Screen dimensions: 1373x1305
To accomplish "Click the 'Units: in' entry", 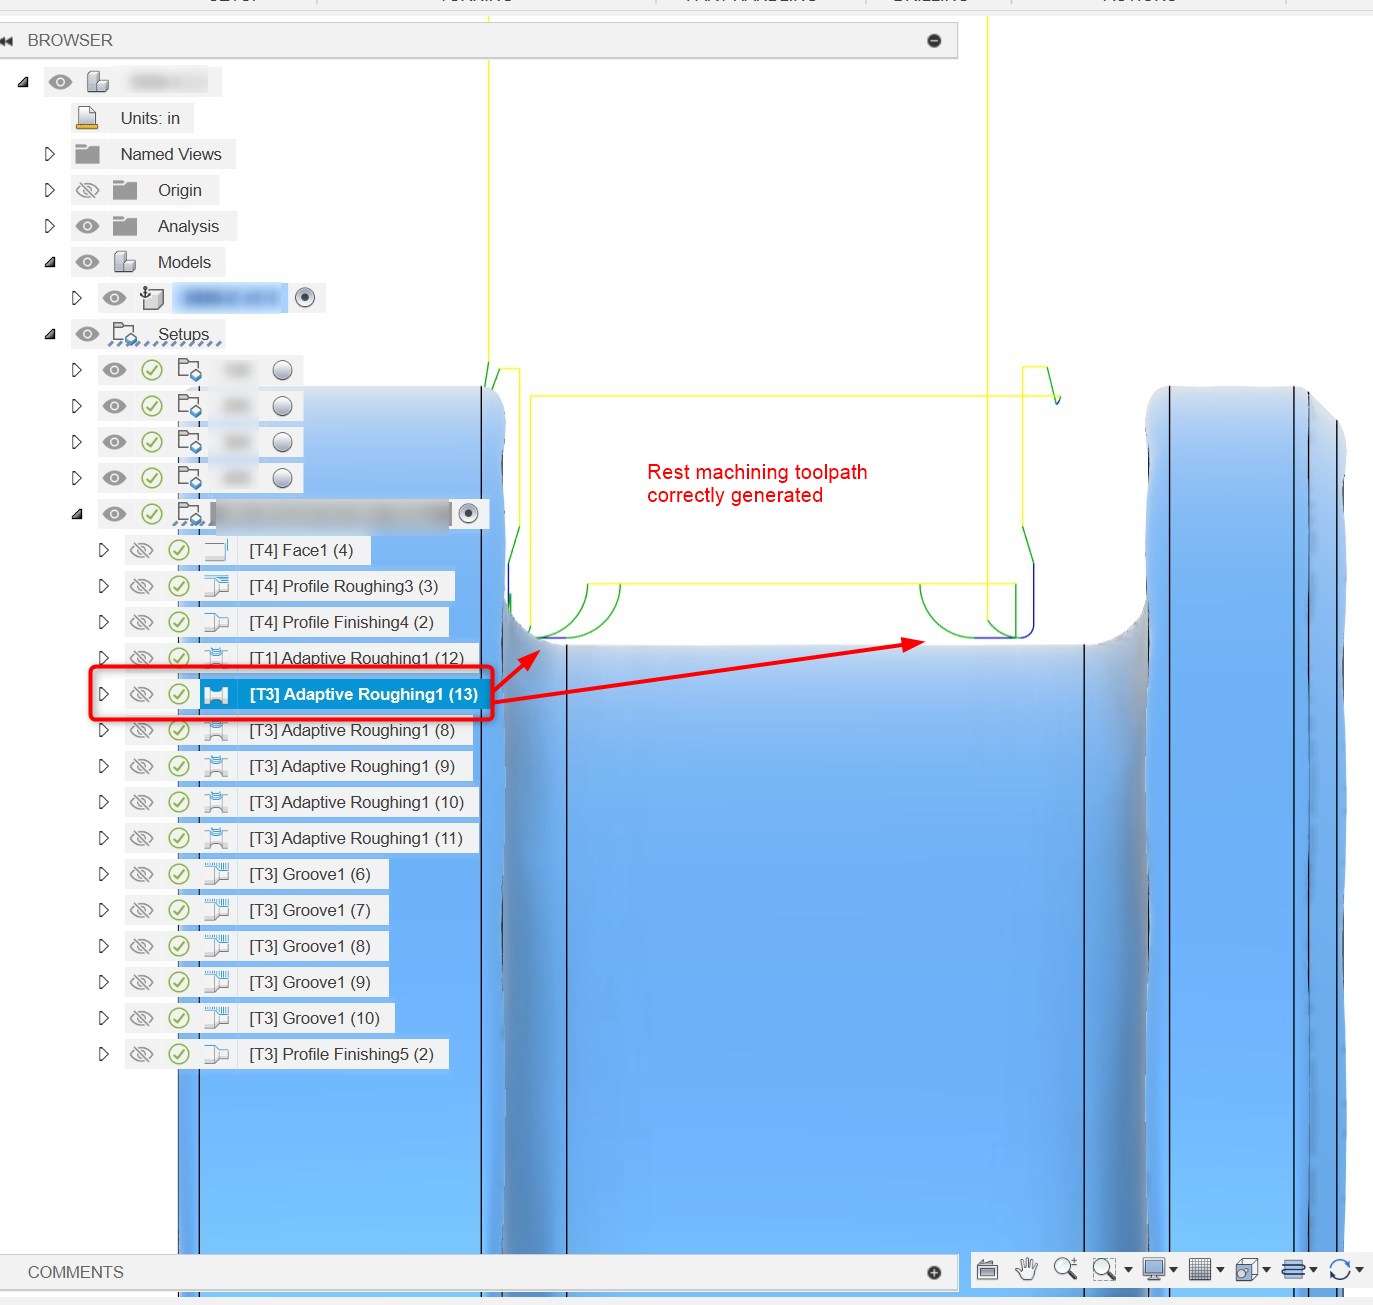I will pyautogui.click(x=150, y=118).
